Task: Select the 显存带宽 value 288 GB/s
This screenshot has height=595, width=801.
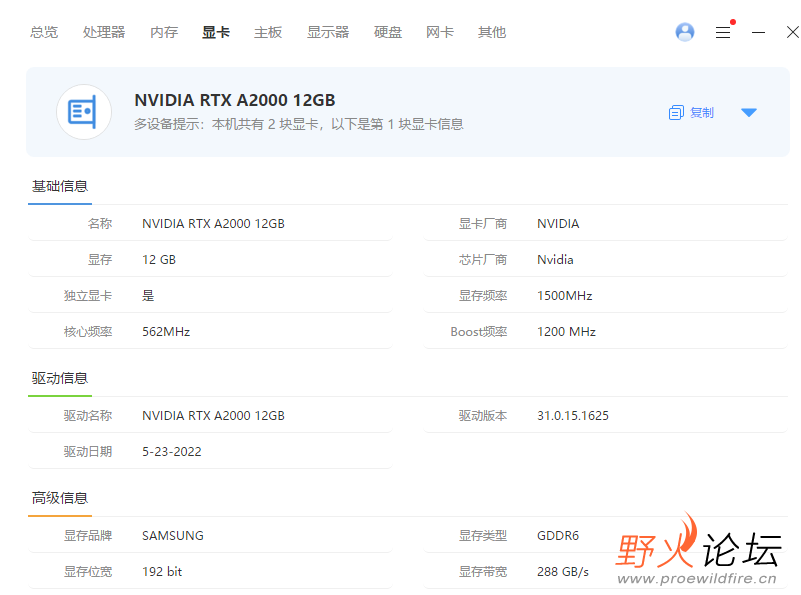Action: (562, 572)
